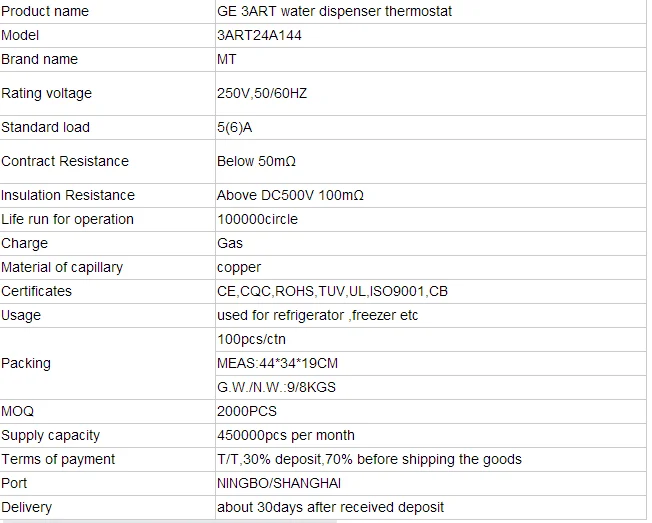Image resolution: width=652 pixels, height=523 pixels.
Task: Select the '100000circle' life run value
Action: [x=257, y=219]
